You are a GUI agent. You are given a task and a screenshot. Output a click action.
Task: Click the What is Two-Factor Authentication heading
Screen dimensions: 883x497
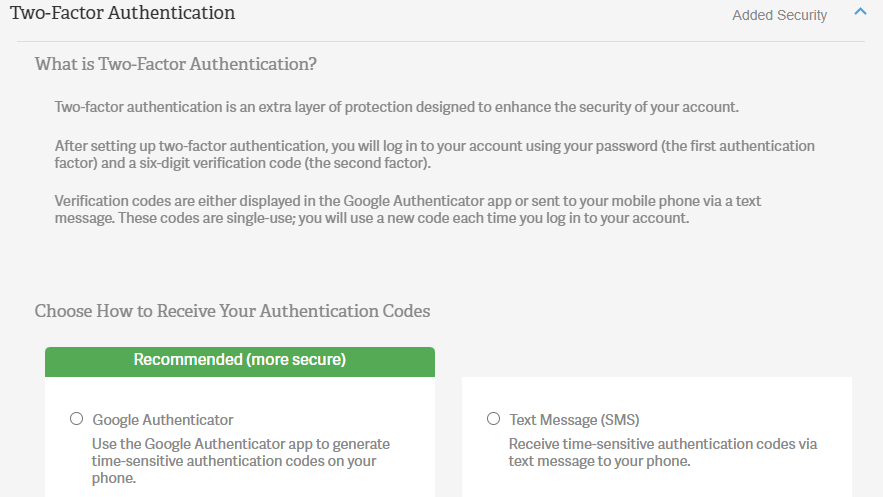click(x=176, y=64)
